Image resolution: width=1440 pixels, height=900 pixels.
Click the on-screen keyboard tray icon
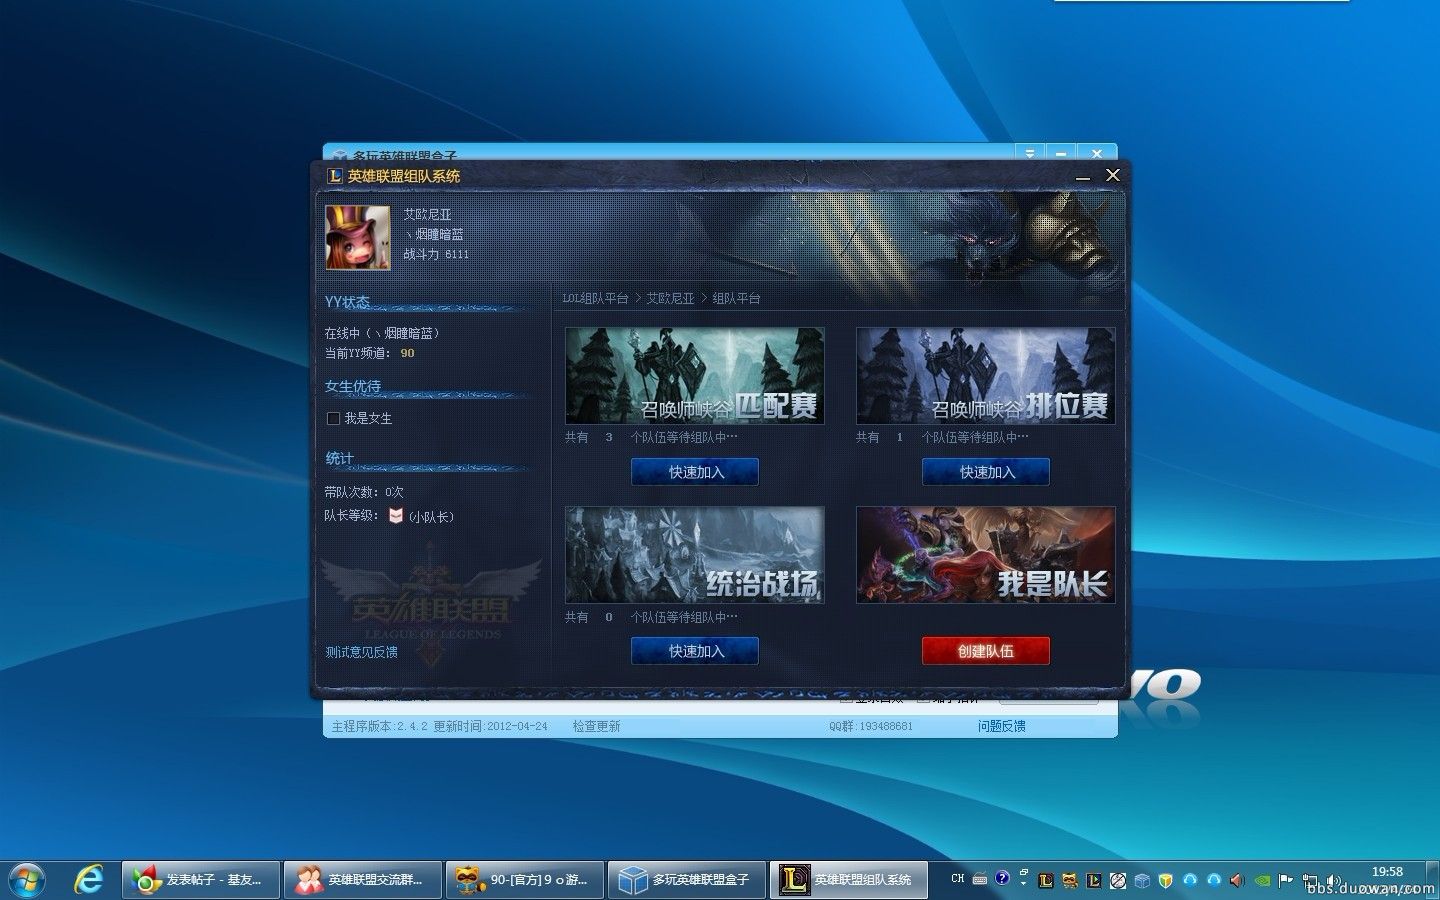(x=980, y=878)
